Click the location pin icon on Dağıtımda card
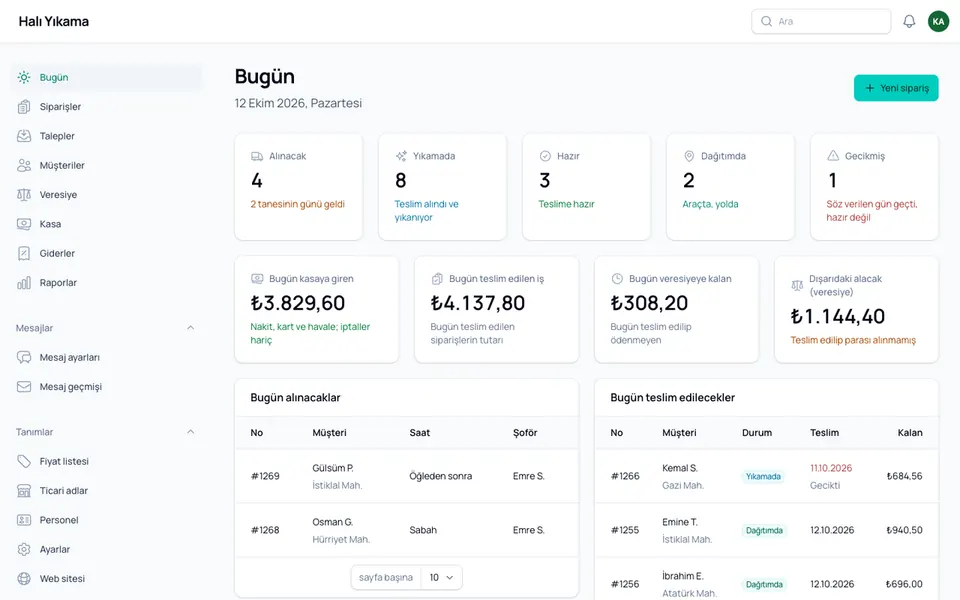960x600 pixels. (x=689, y=156)
